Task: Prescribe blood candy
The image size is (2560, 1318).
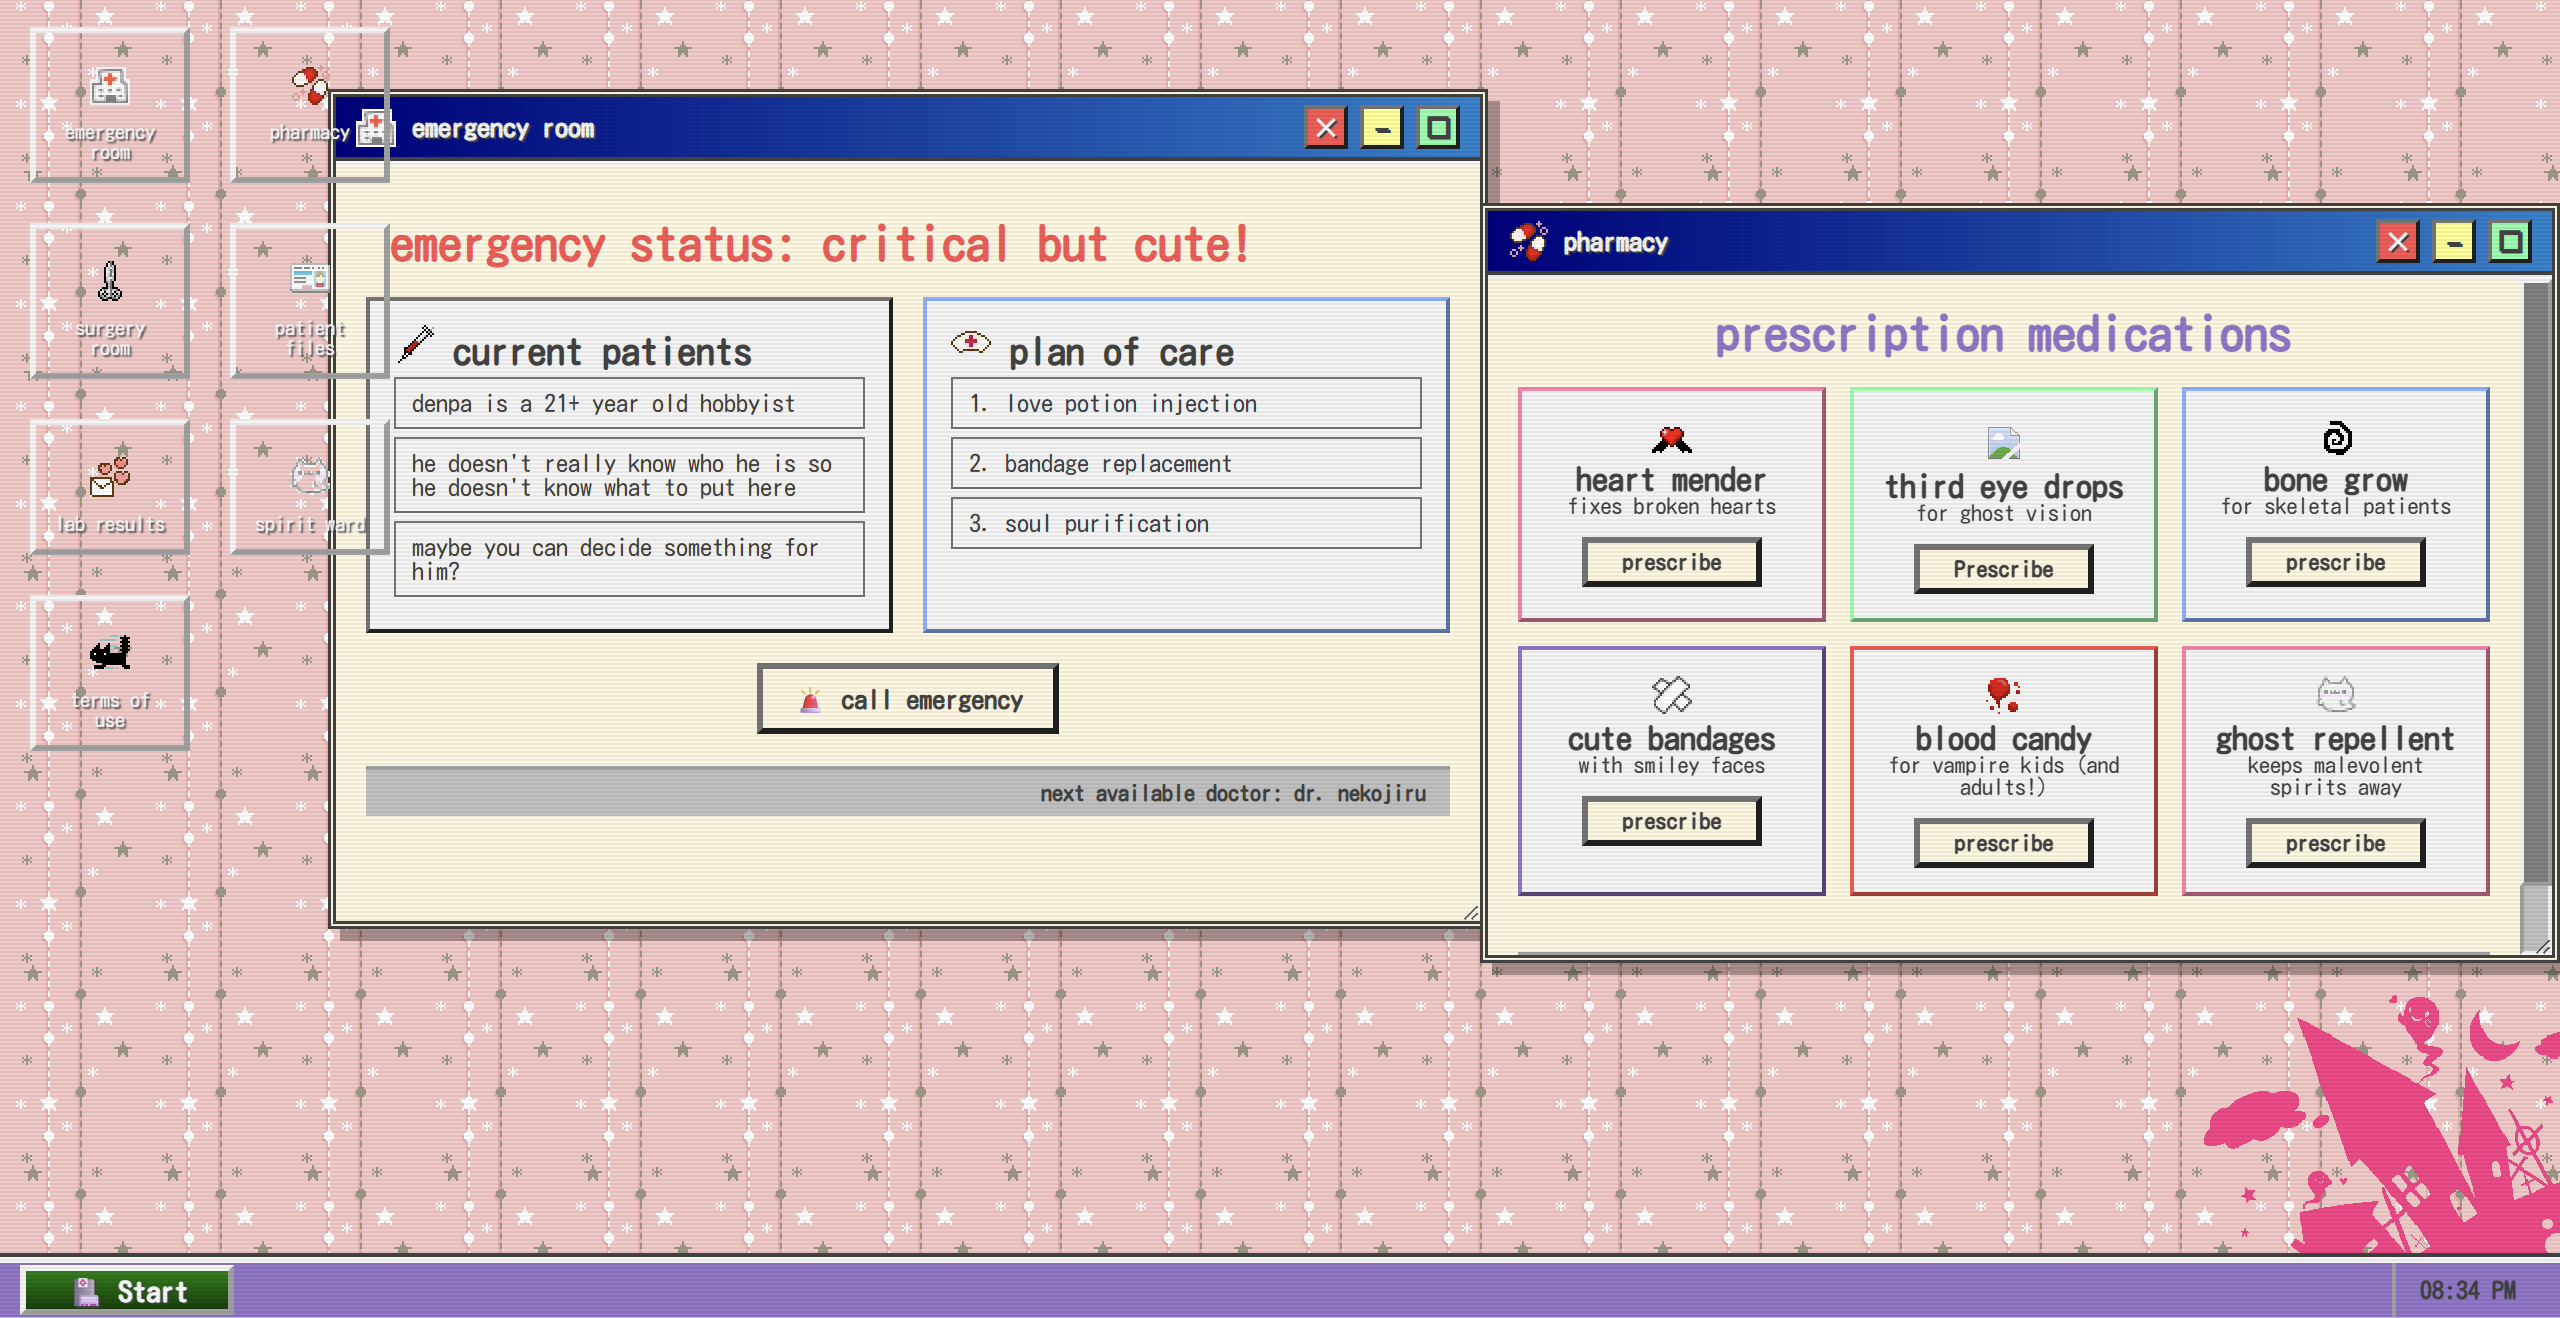Action: click(x=2003, y=844)
